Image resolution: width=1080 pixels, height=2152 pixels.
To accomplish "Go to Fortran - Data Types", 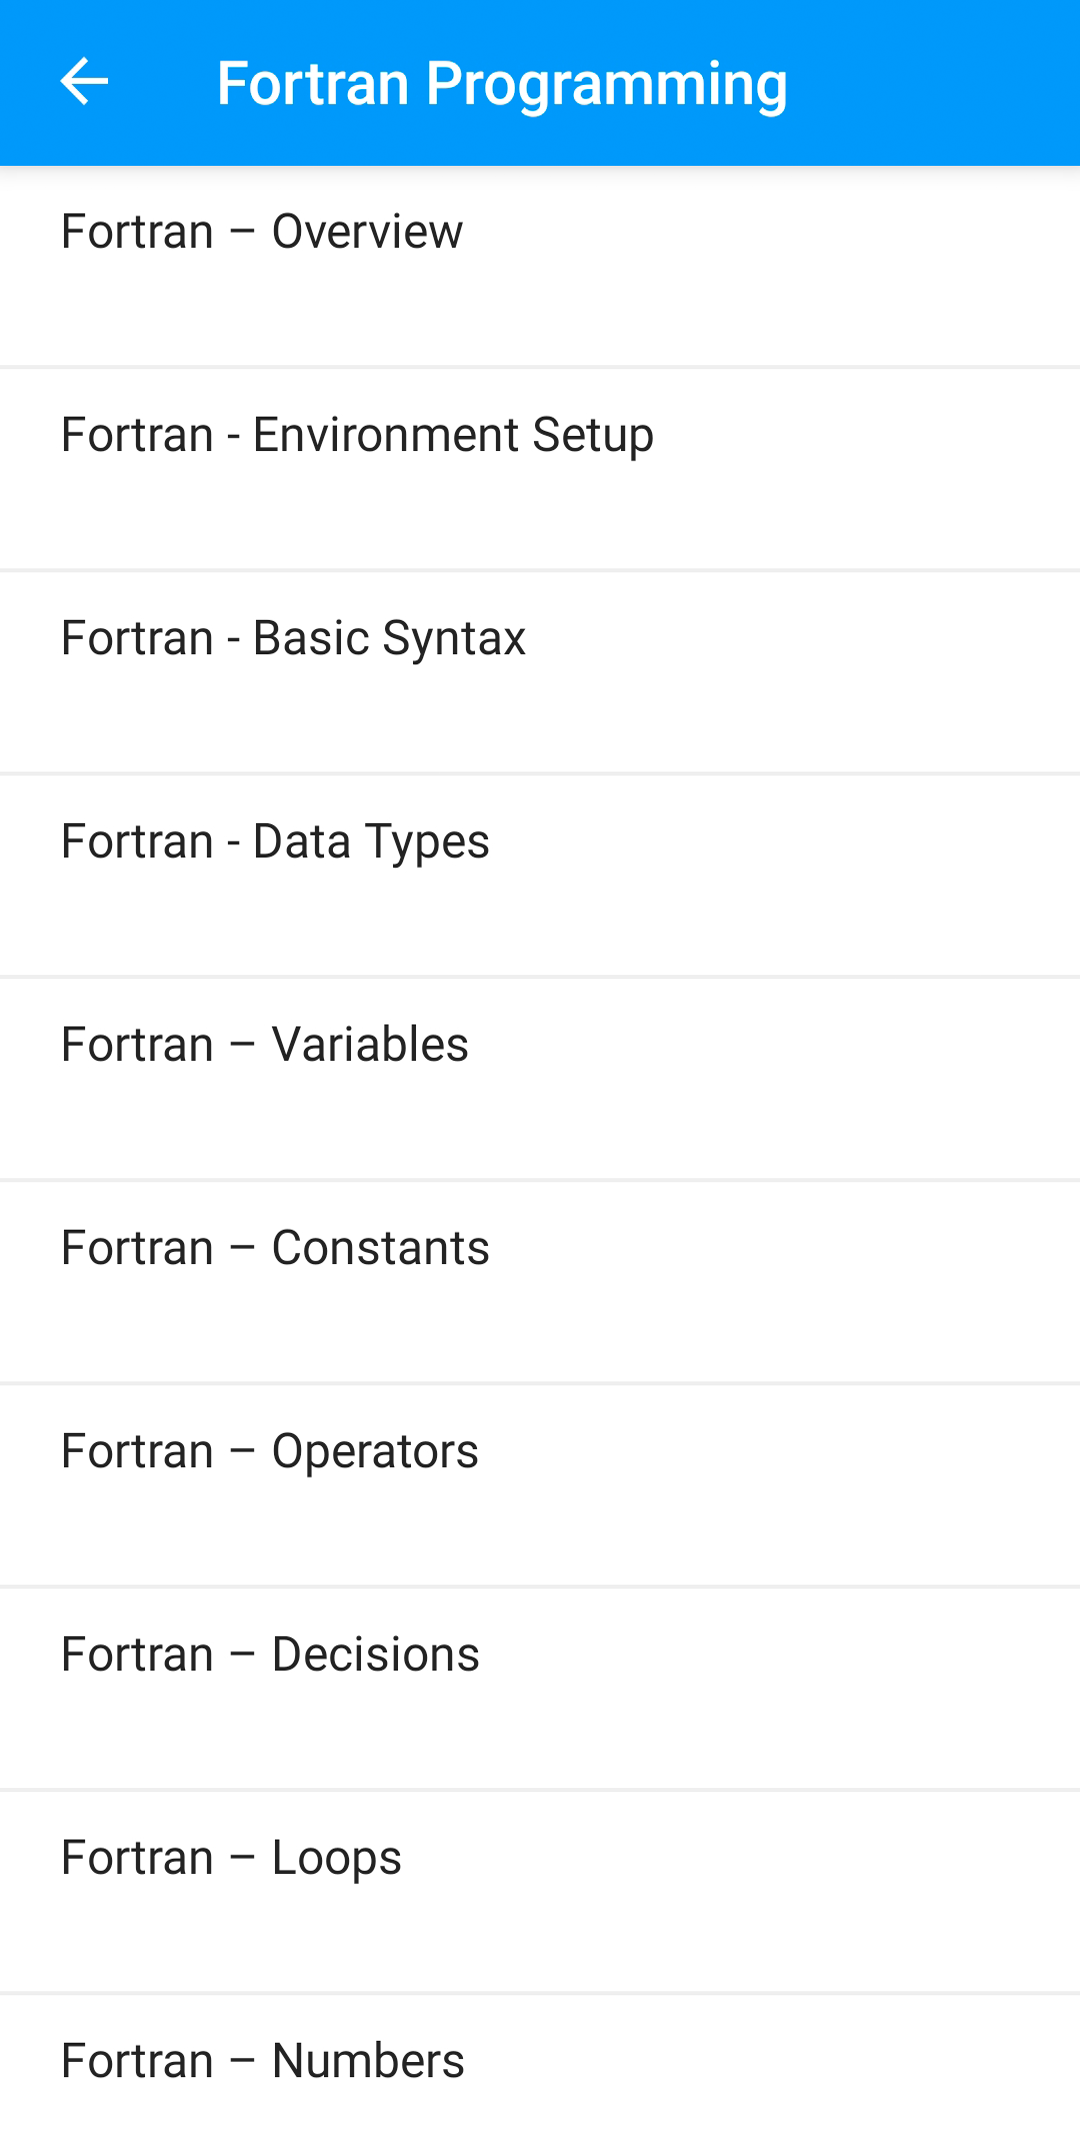I will (x=275, y=841).
